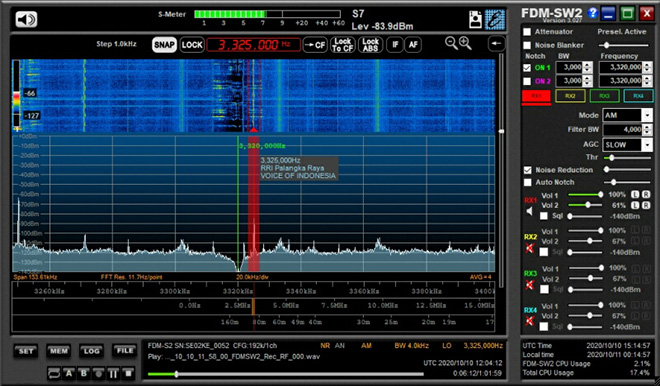Toggle the AF spectrum button
This screenshot has height=386, width=660.
[413, 45]
